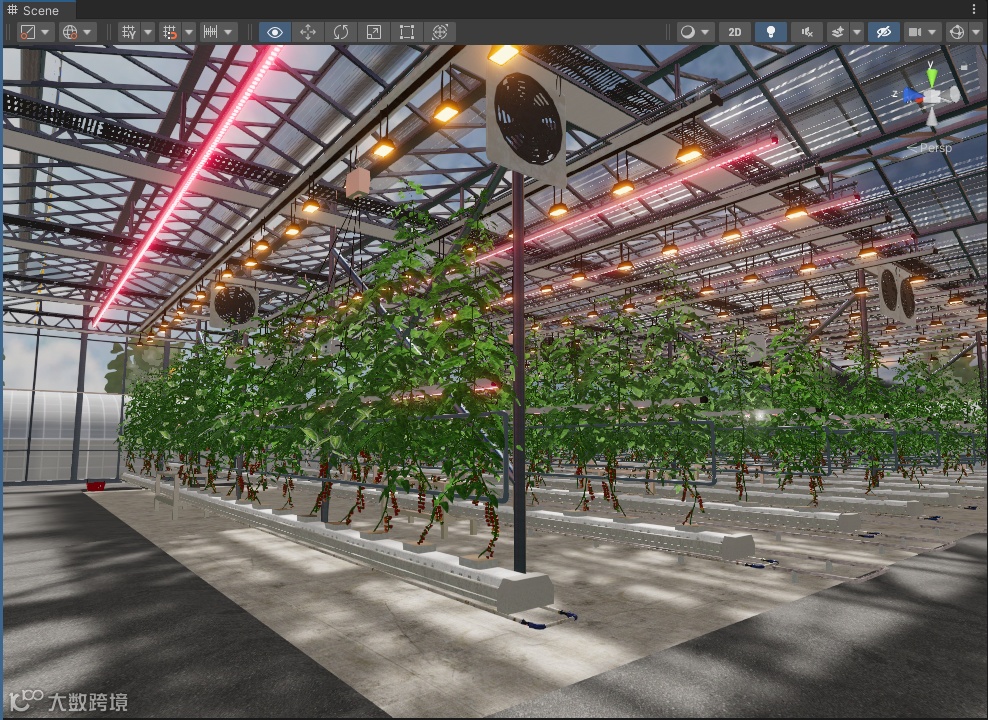The width and height of the screenshot is (988, 720).
Task: Select the Rotate tool
Action: coord(341,32)
